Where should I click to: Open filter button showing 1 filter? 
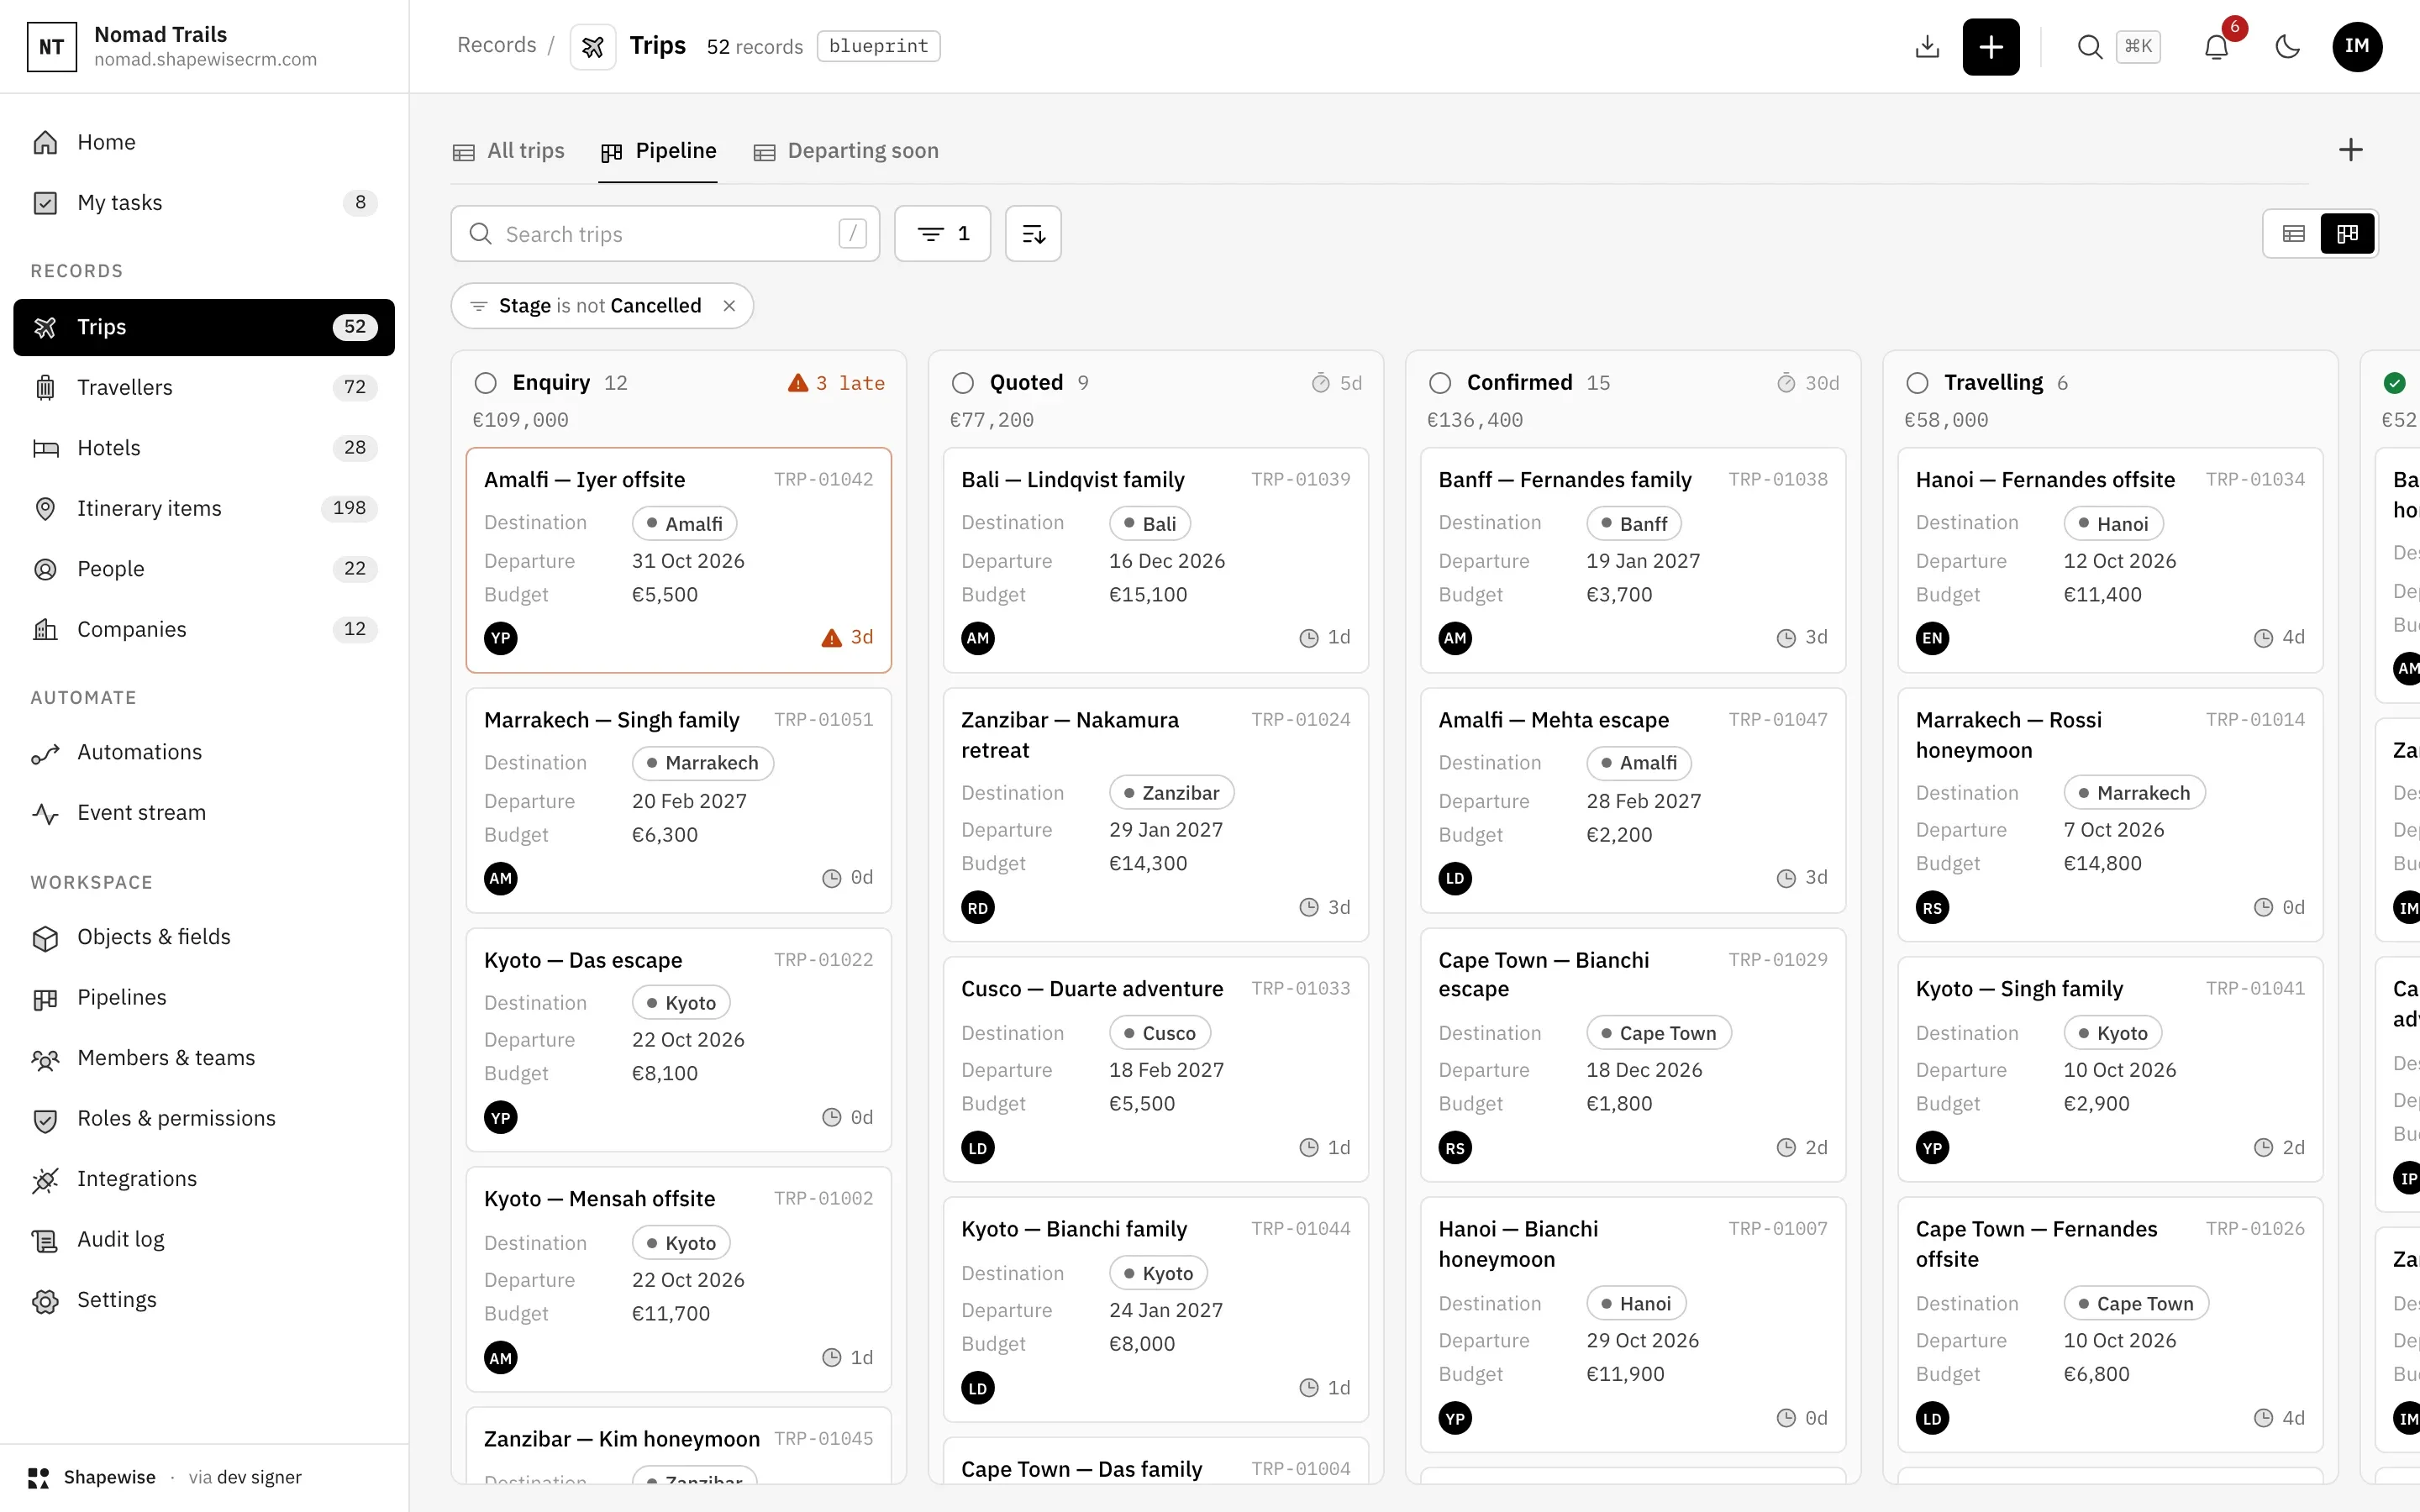pyautogui.click(x=942, y=234)
